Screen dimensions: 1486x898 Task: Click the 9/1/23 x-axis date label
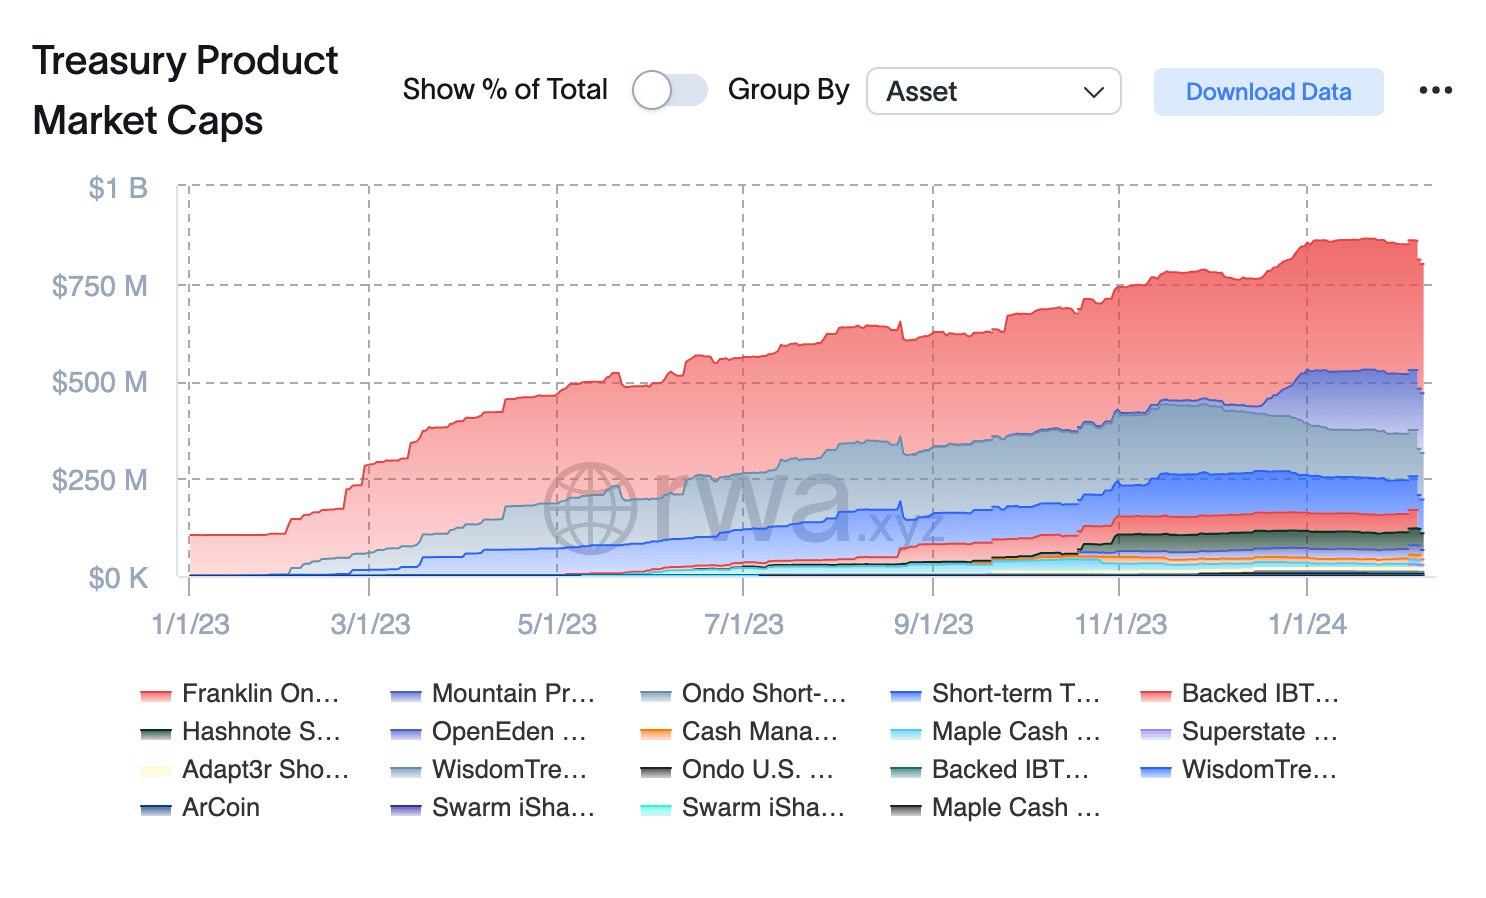(933, 624)
